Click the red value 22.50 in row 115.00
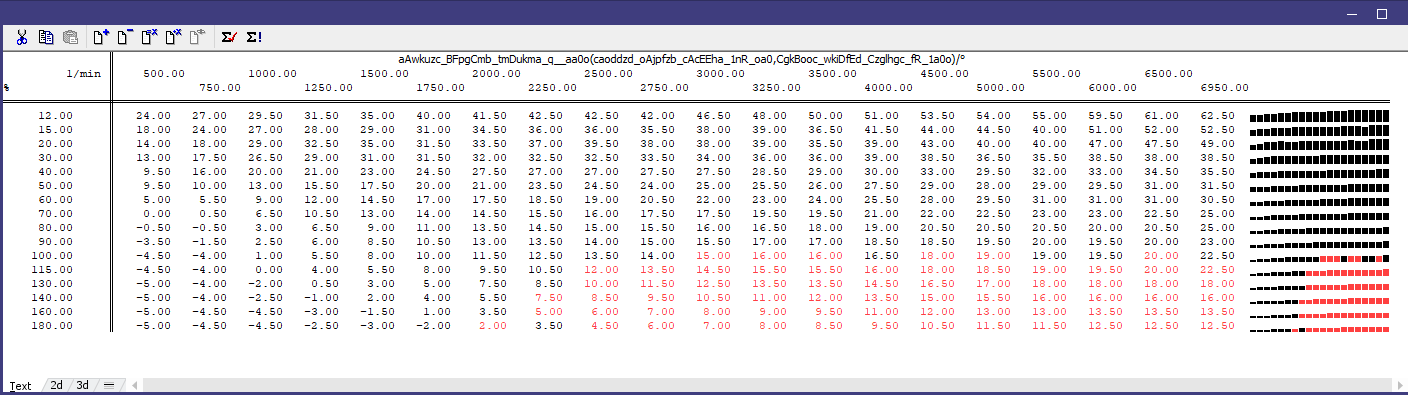Viewport: 1408px width, 395px height. (1218, 270)
